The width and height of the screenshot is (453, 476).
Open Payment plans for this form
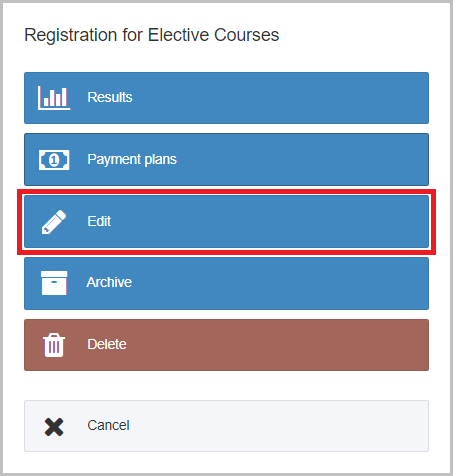click(226, 159)
